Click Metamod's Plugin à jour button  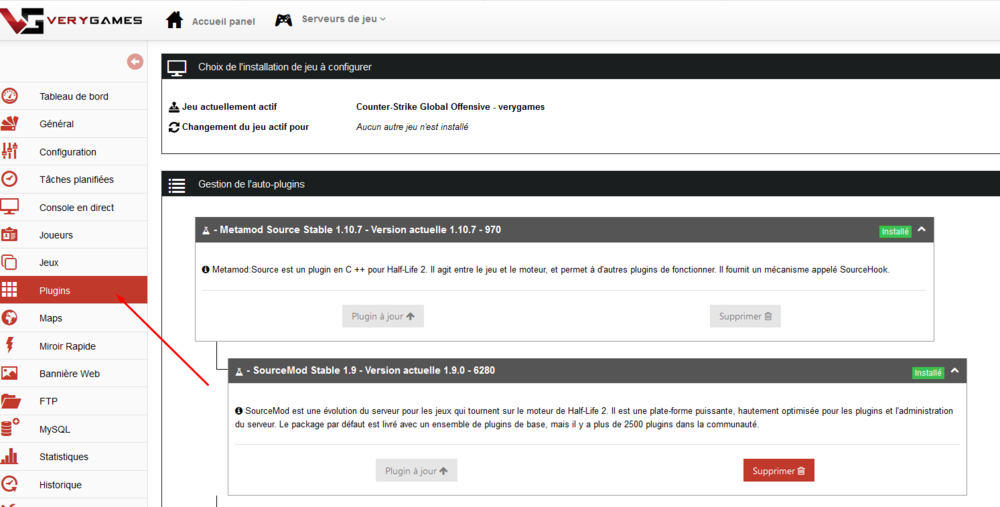[383, 316]
